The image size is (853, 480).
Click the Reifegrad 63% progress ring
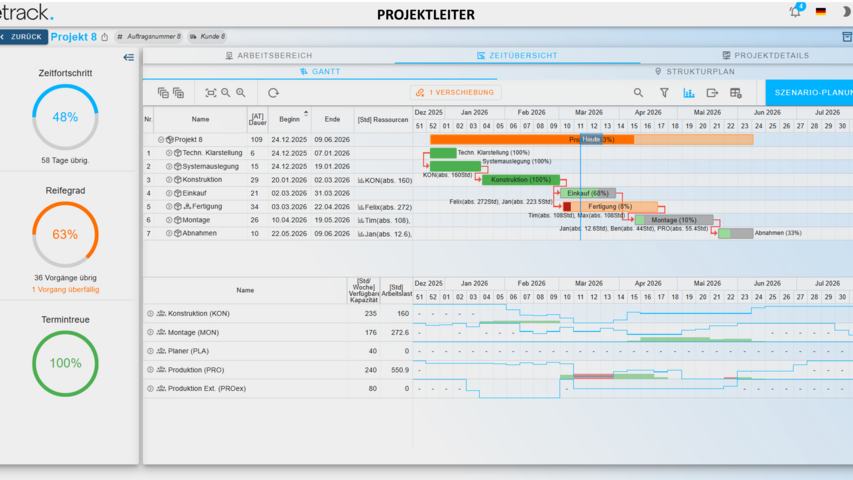tap(65, 235)
